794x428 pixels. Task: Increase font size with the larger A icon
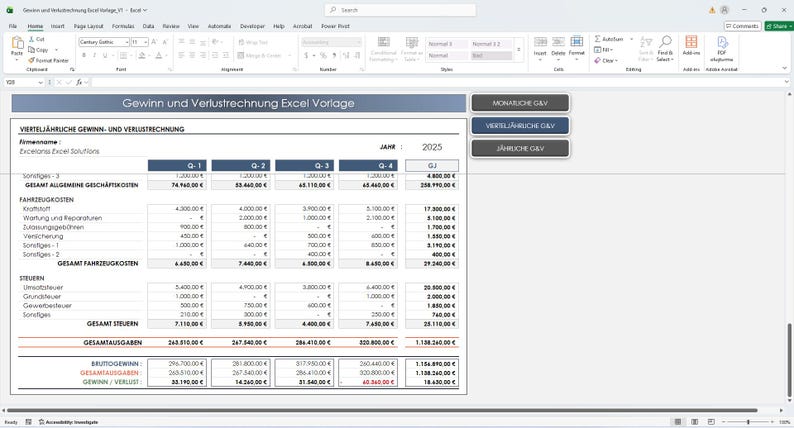[154, 42]
